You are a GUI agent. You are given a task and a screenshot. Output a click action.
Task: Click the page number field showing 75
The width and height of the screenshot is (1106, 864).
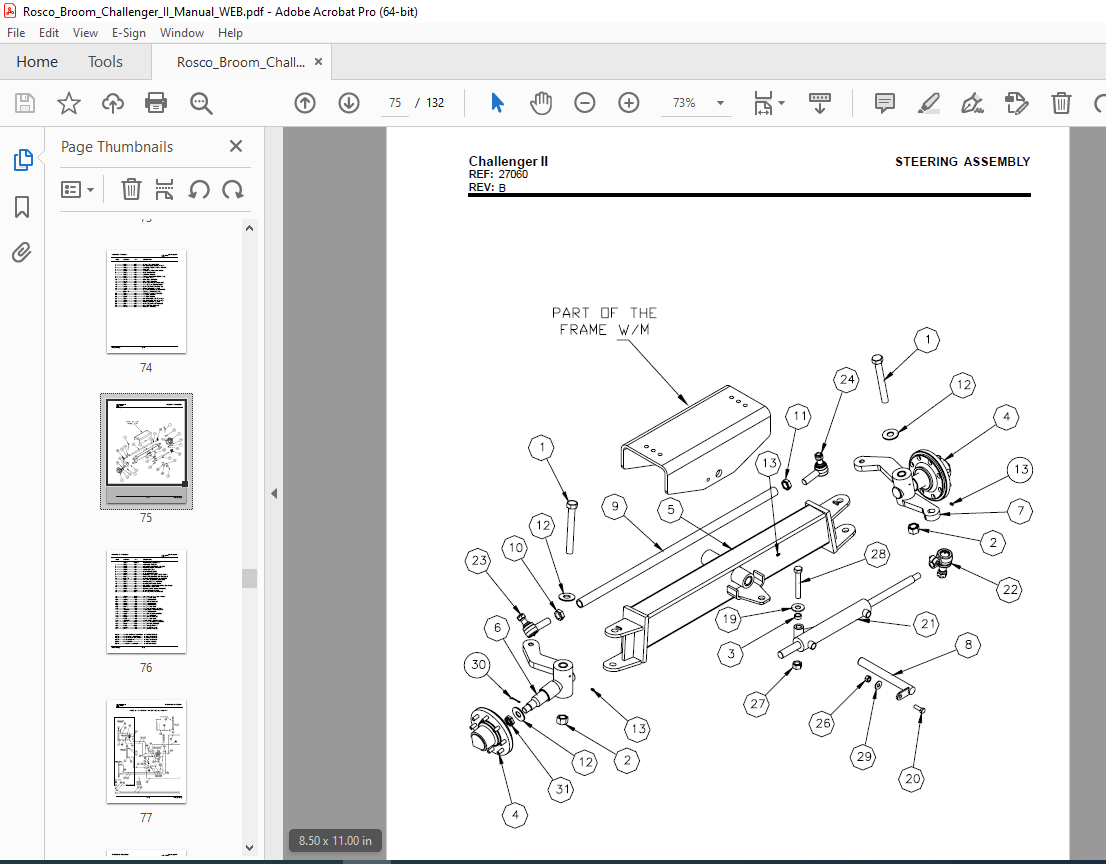coord(394,103)
